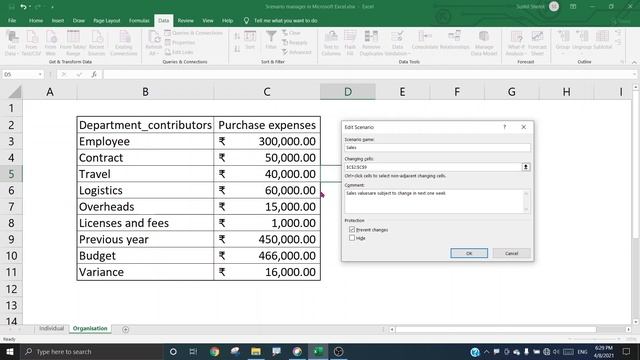Expand the Name Box dropdown arrow
Image resolution: width=640 pixels, height=360 pixels.
coord(40,74)
